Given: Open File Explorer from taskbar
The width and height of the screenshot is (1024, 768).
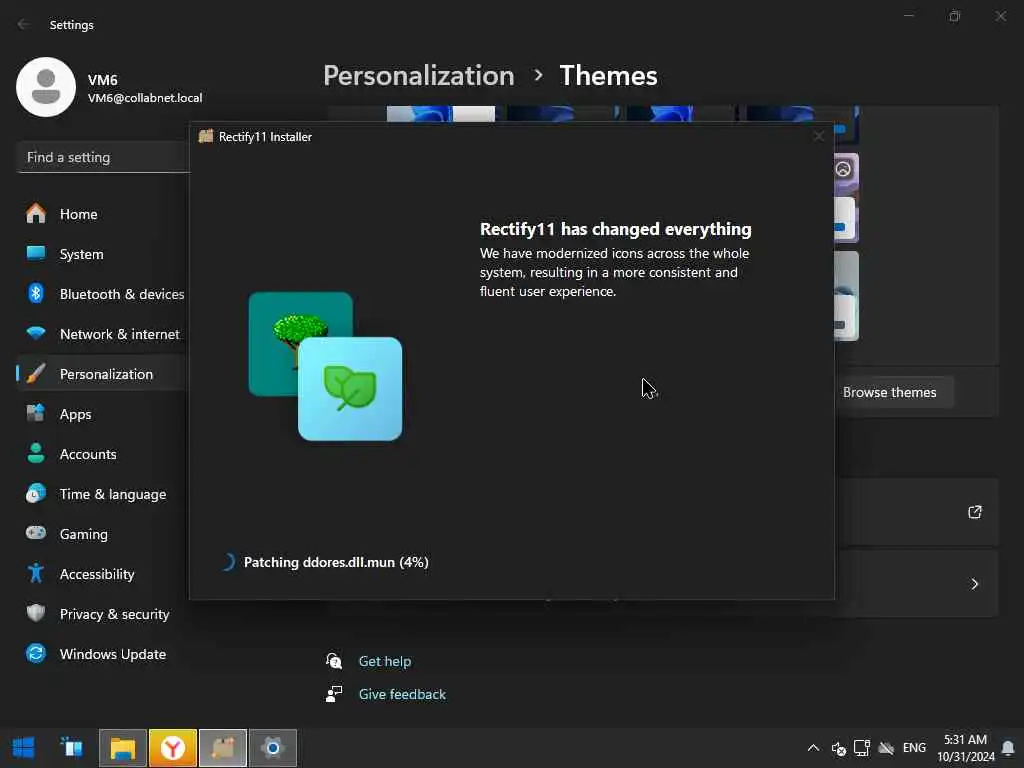Looking at the screenshot, I should click(123, 748).
